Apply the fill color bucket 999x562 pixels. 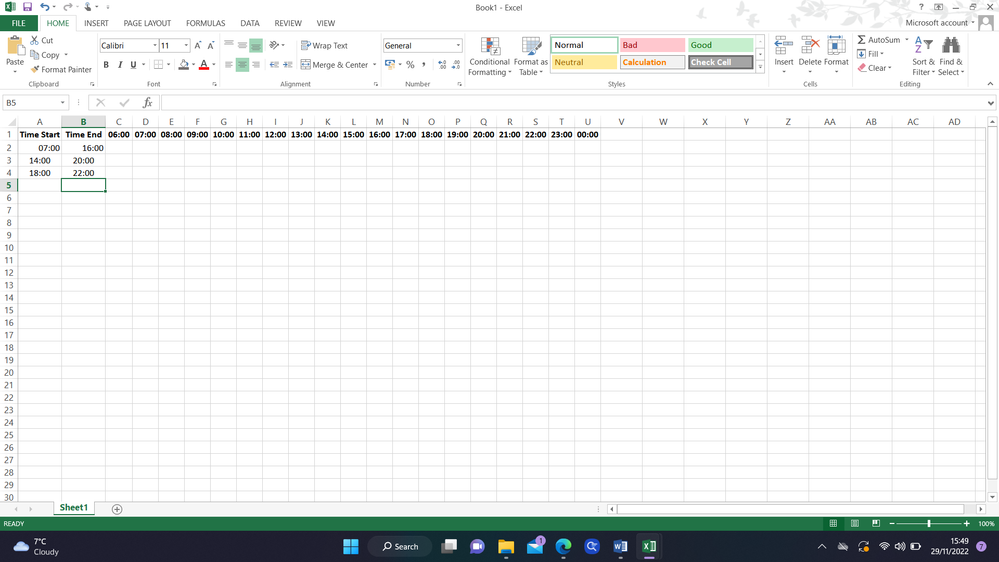(183, 64)
